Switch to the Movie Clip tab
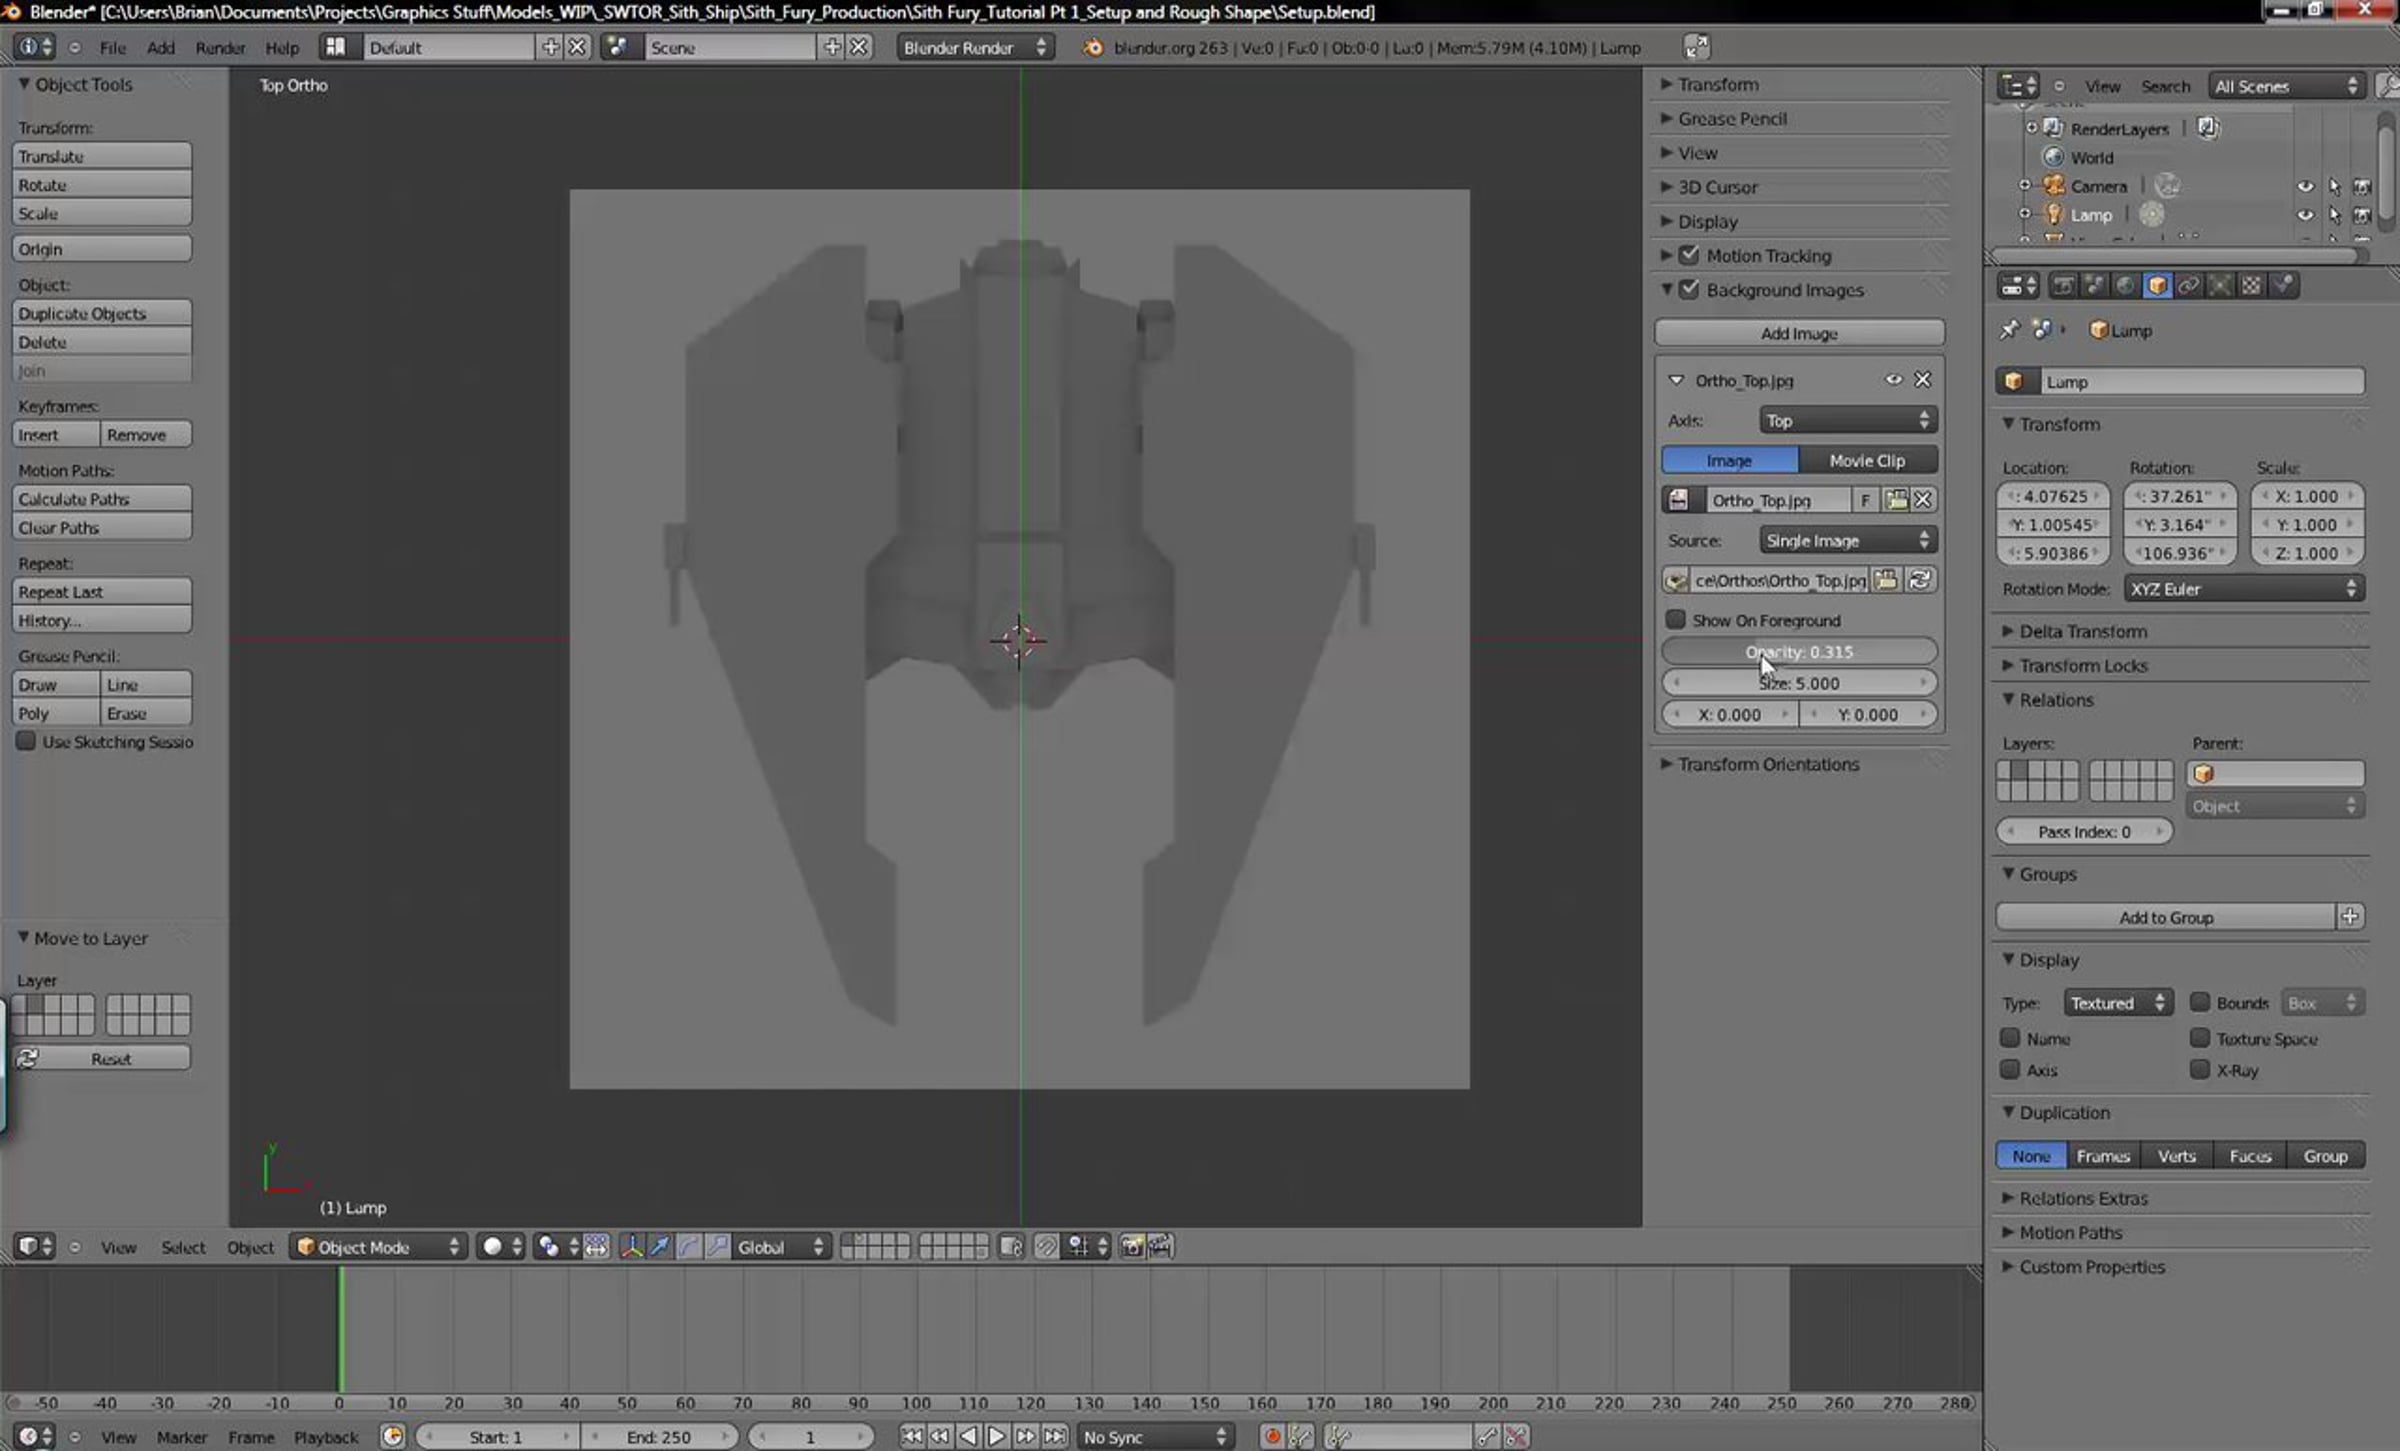The width and height of the screenshot is (2400, 1451). coord(1866,461)
